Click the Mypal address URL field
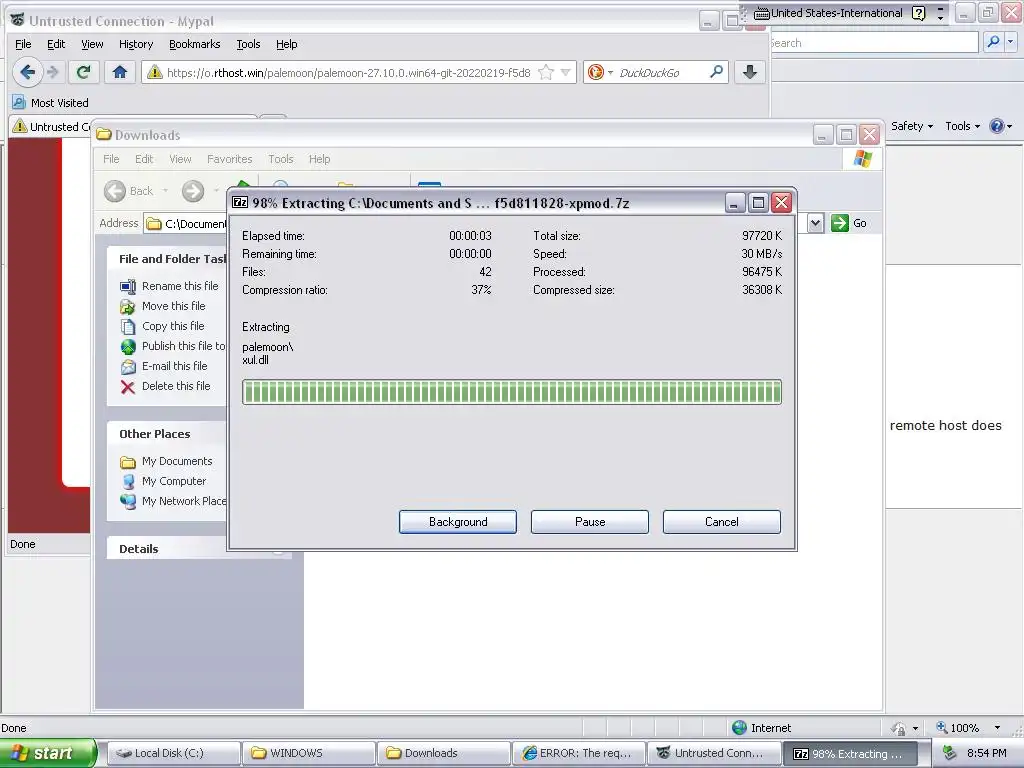 [349, 72]
